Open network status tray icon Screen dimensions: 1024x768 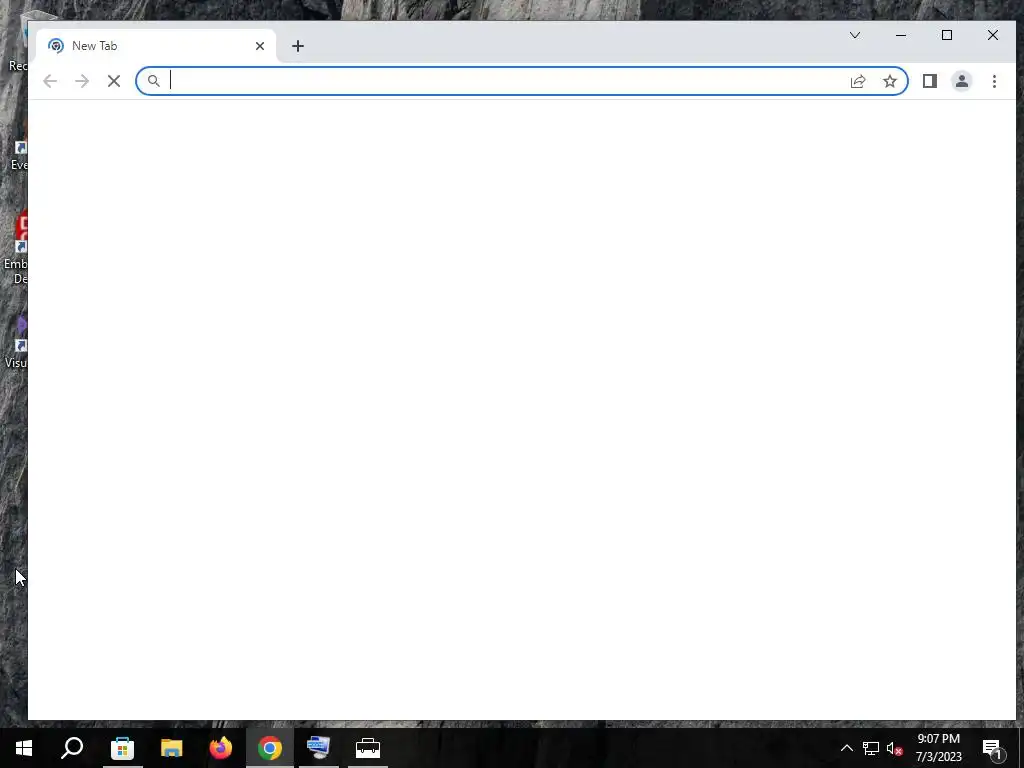coord(871,748)
